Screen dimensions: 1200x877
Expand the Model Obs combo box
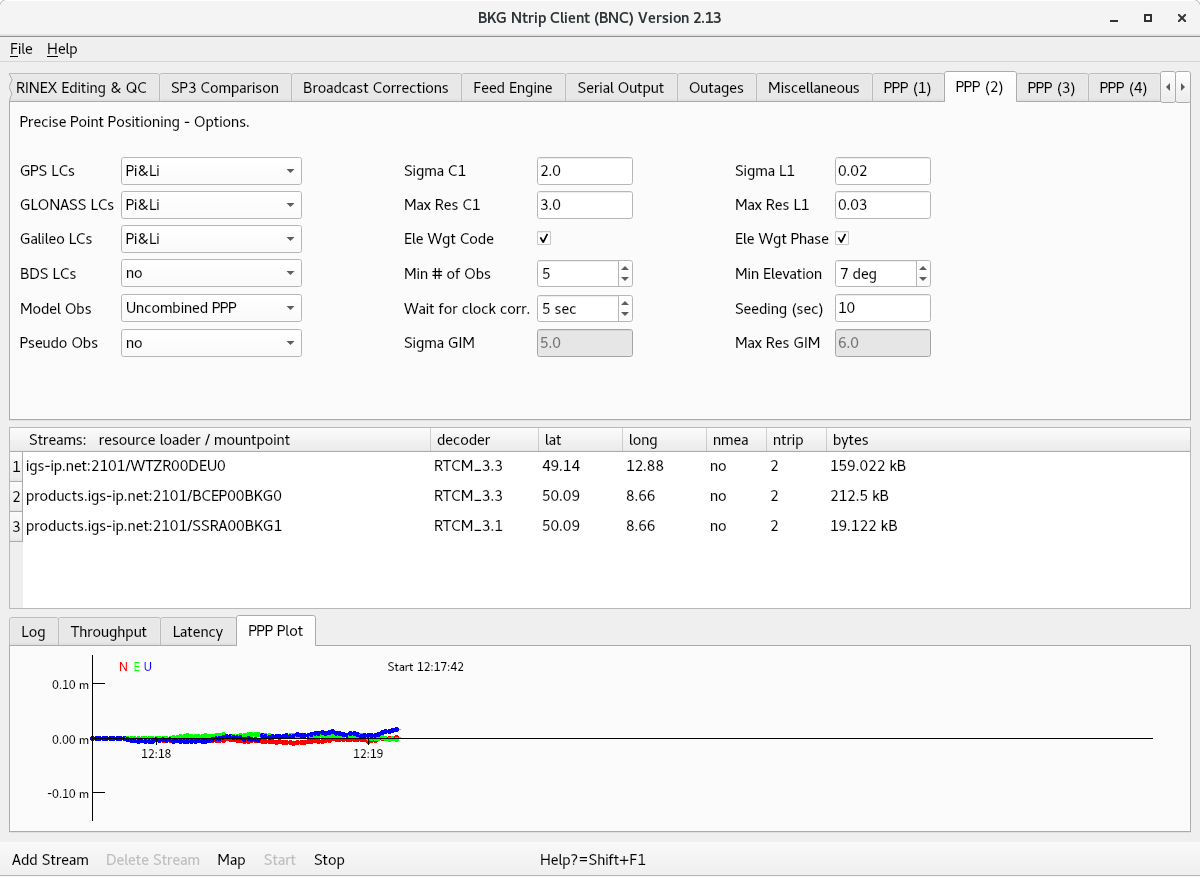(211, 308)
